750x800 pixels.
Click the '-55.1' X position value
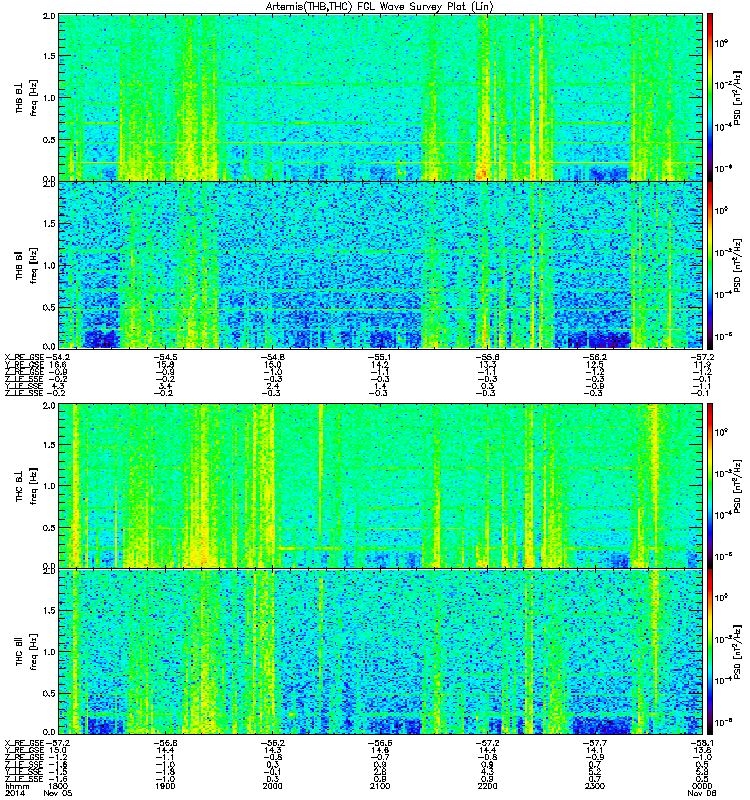[380, 357]
